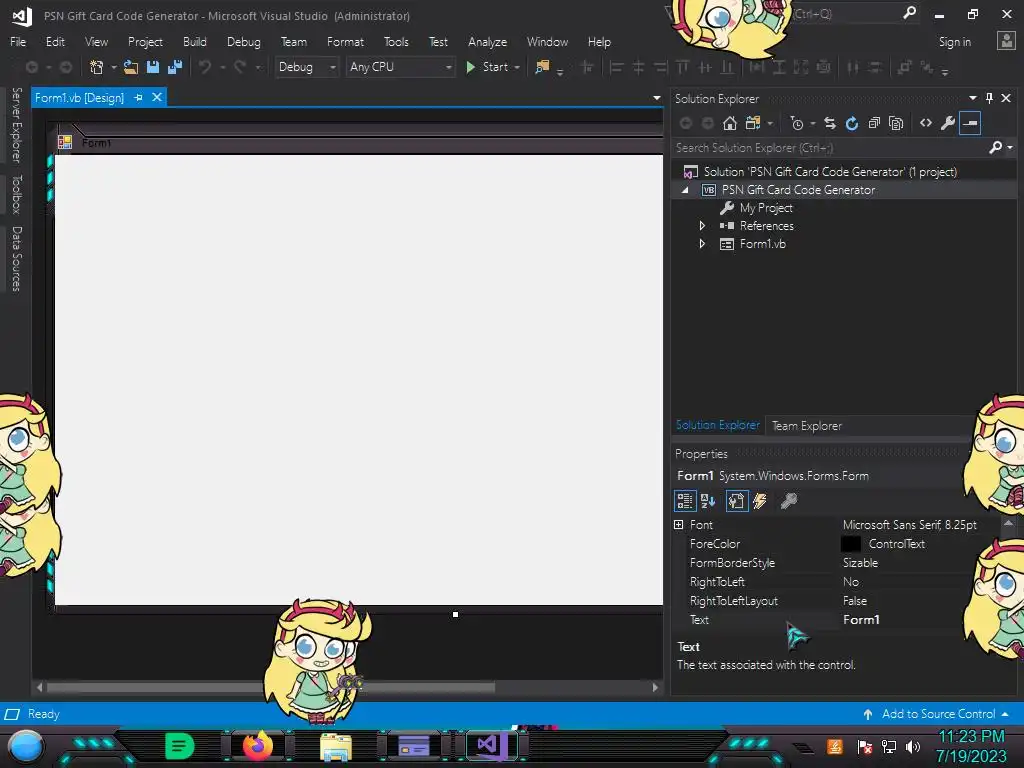1024x768 pixels.
Task: Expand the References node
Action: click(702, 226)
